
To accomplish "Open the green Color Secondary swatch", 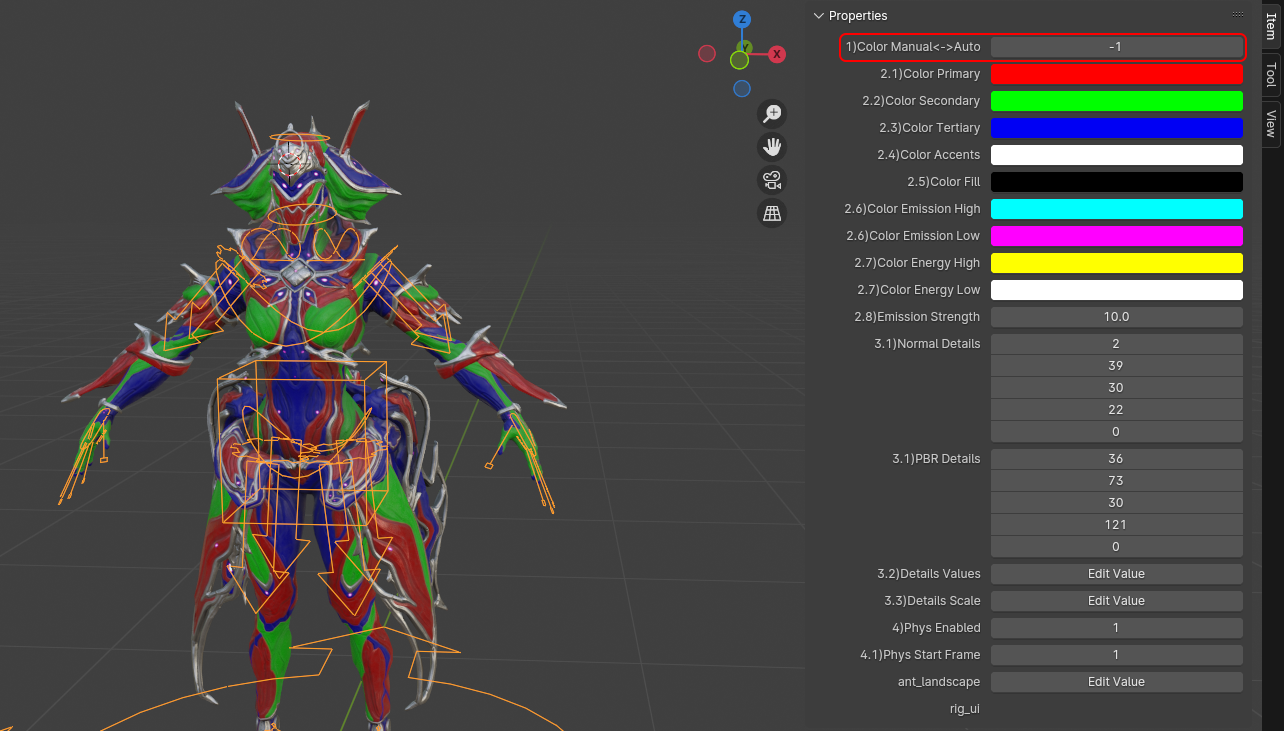I will click(x=1116, y=101).
